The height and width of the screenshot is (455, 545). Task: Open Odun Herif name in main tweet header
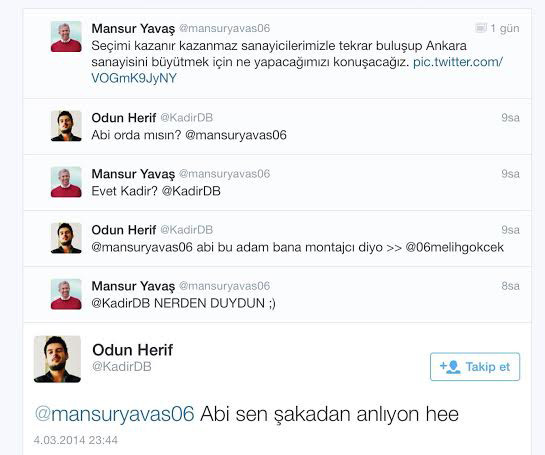pyautogui.click(x=132, y=350)
